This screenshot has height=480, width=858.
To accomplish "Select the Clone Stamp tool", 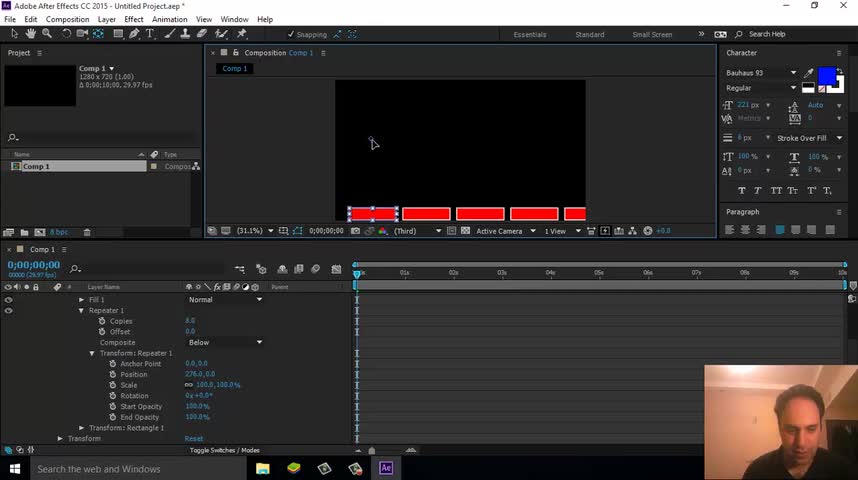I will (x=185, y=34).
